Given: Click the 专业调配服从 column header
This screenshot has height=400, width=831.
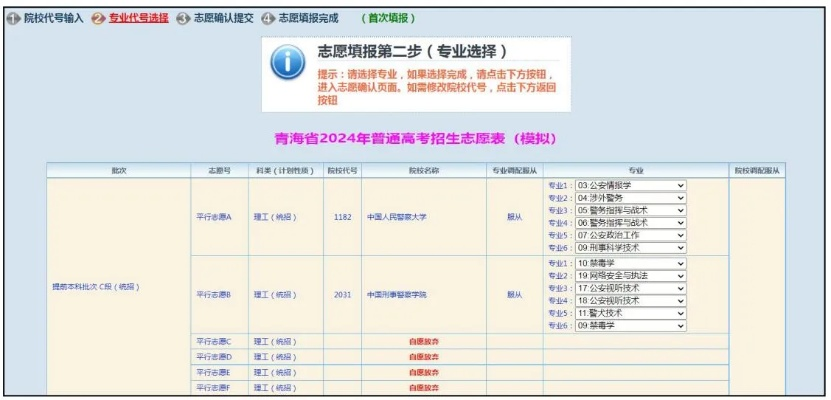Looking at the screenshot, I should coord(515,171).
